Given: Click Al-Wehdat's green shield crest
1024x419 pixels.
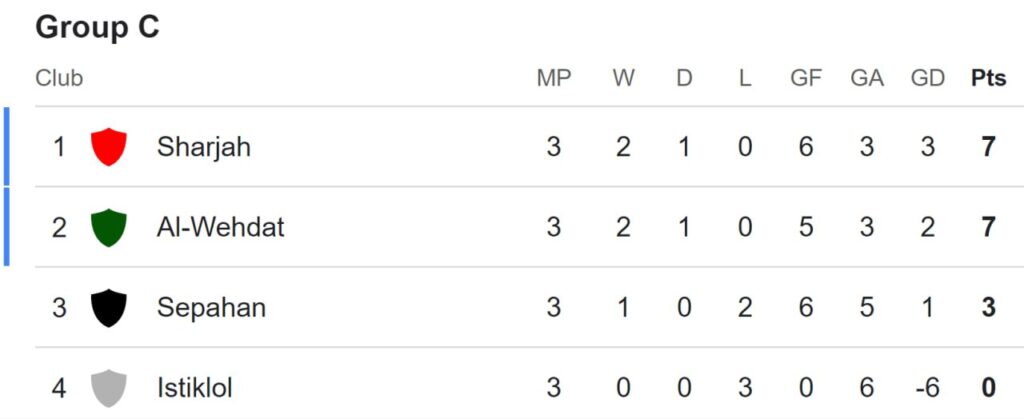Looking at the screenshot, I should (x=108, y=227).
